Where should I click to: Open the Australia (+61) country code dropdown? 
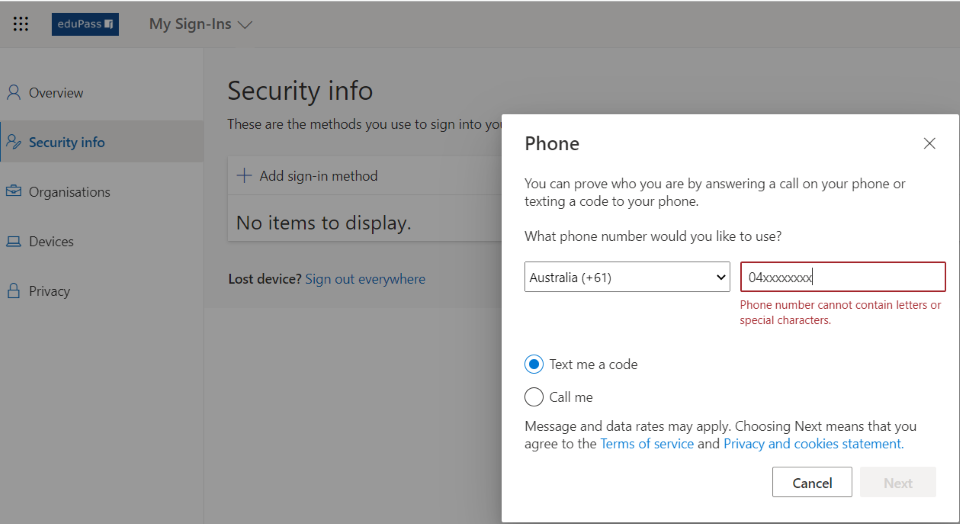[627, 277]
